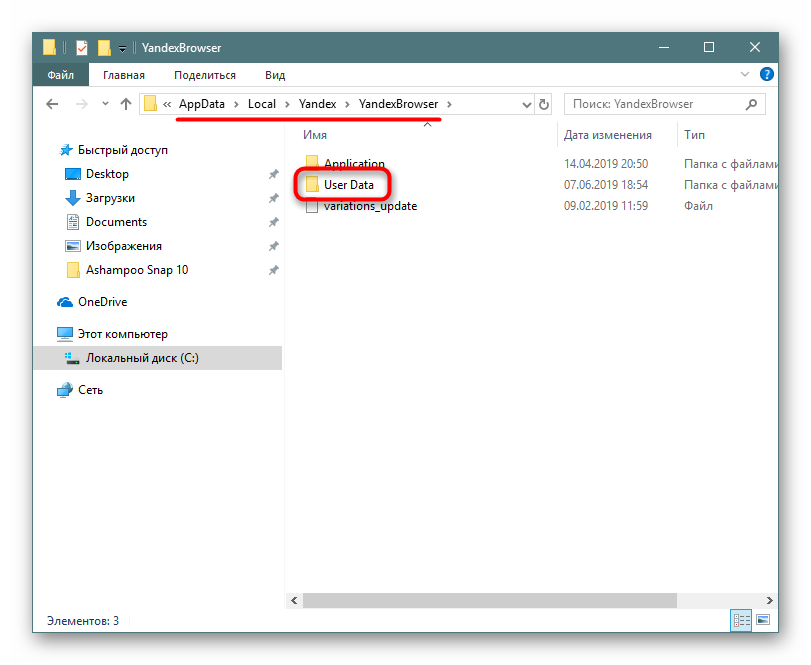This screenshot has width=811, height=665.
Task: Click the date 09.02.2019 11:59
Action: (x=606, y=206)
